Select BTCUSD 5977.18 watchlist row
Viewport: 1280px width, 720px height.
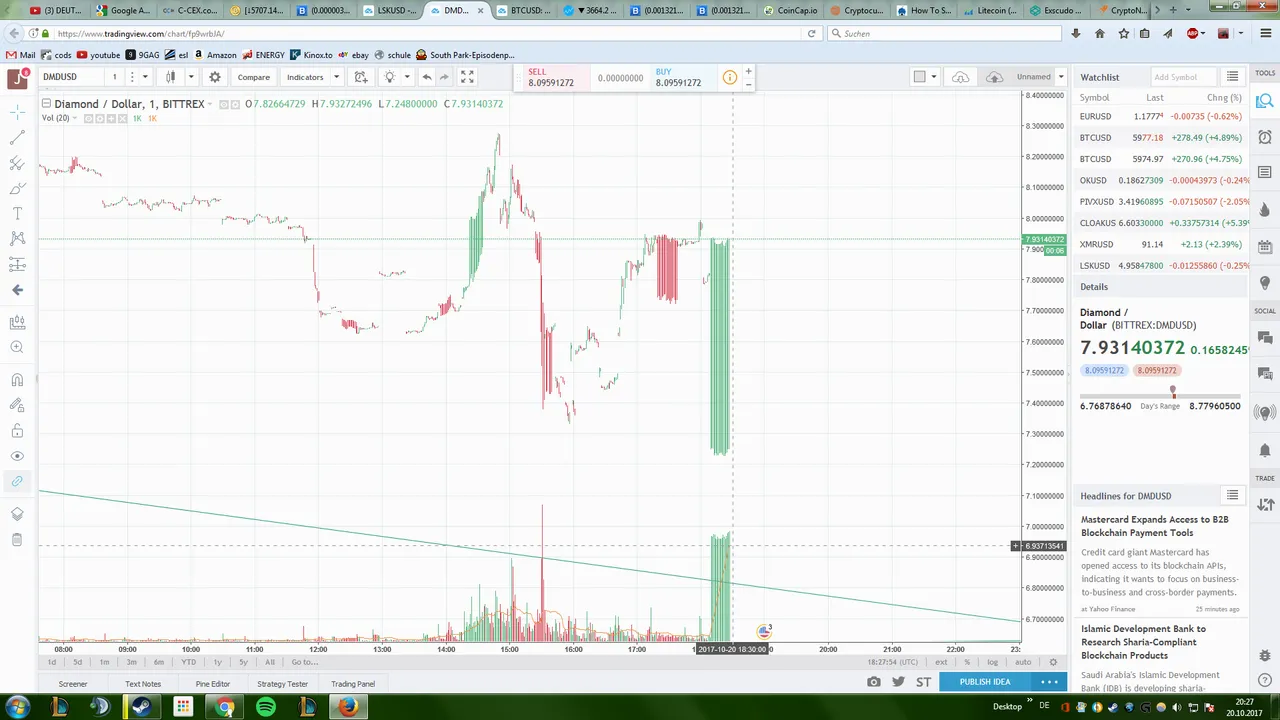coord(1161,138)
